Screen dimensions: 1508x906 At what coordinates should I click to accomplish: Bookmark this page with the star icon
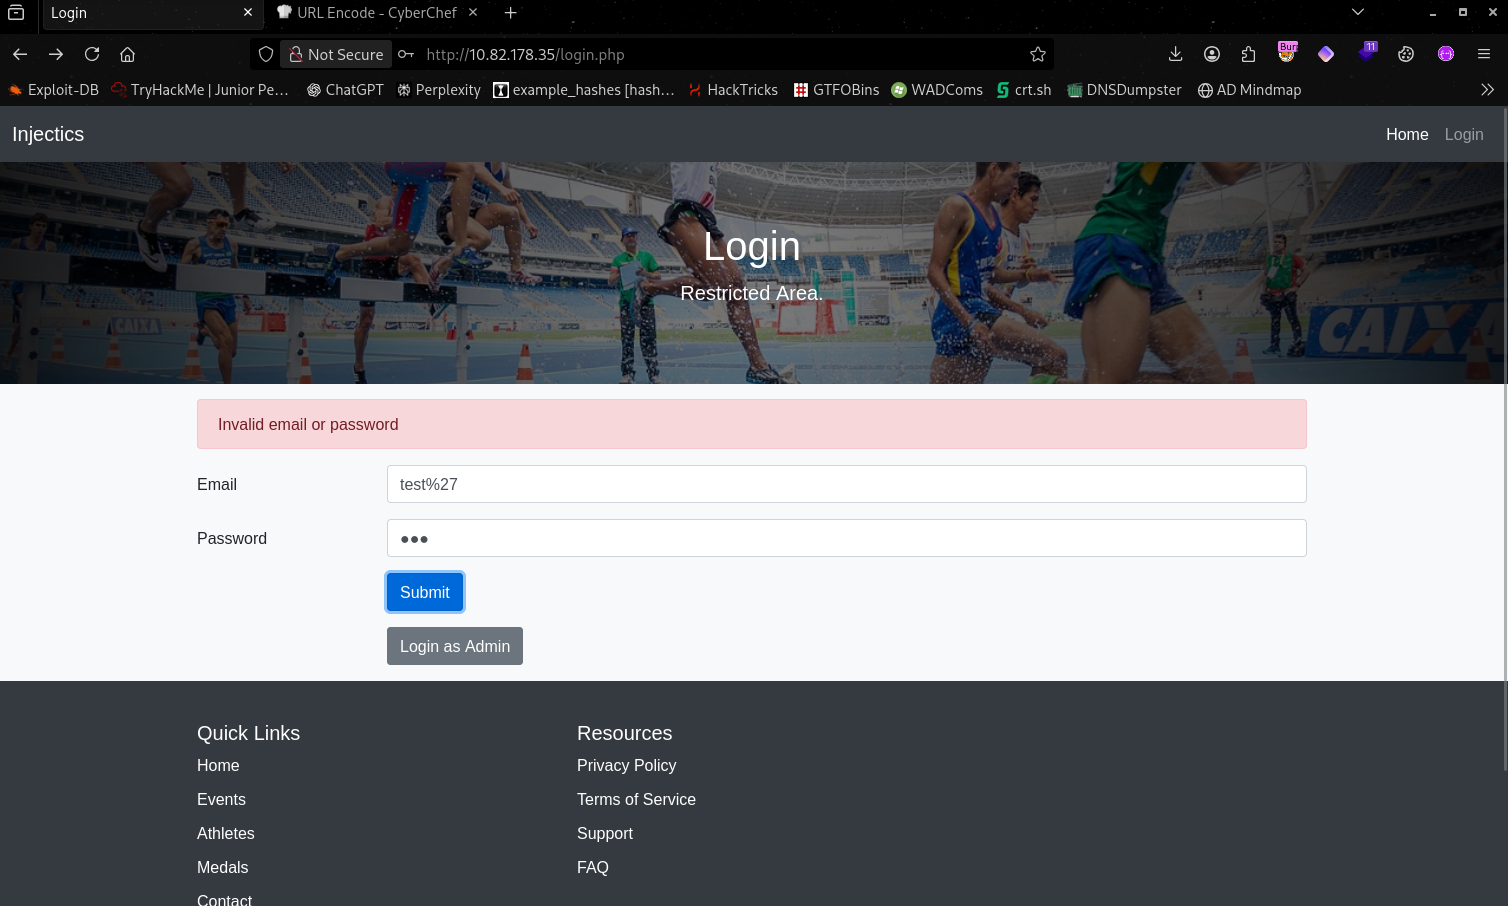(x=1038, y=54)
